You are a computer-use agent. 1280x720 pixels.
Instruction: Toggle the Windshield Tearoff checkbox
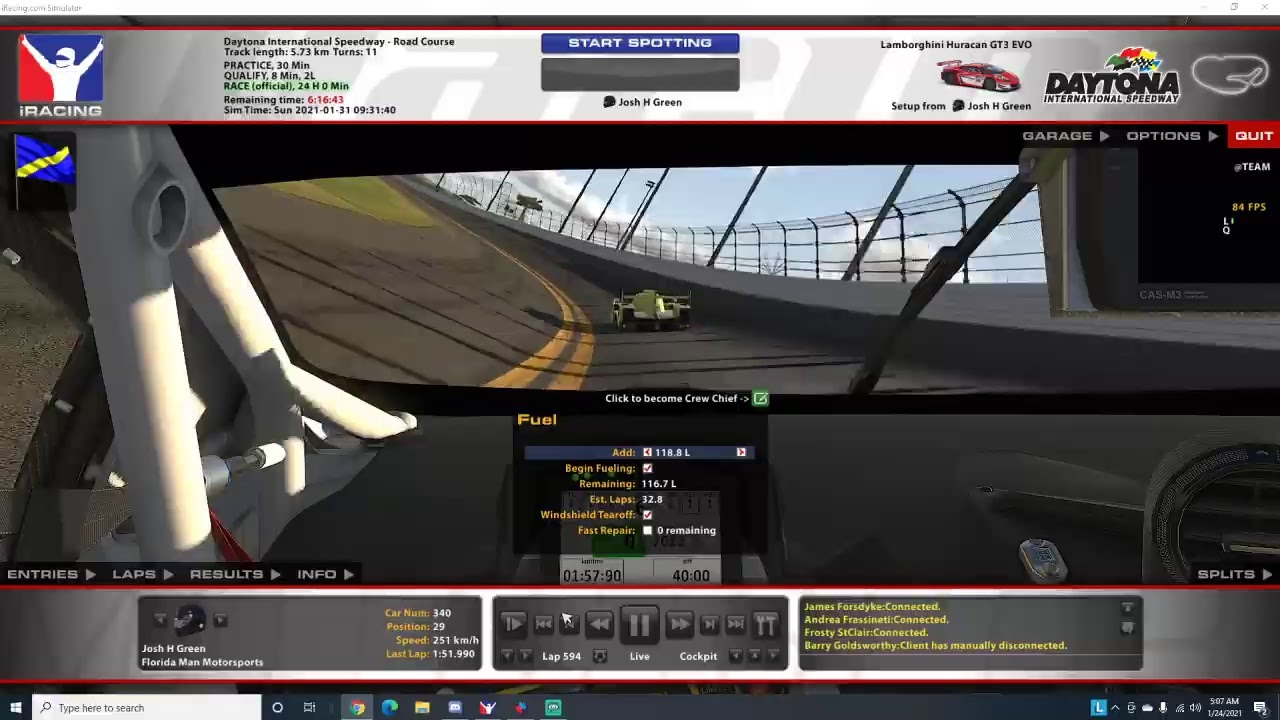point(647,515)
